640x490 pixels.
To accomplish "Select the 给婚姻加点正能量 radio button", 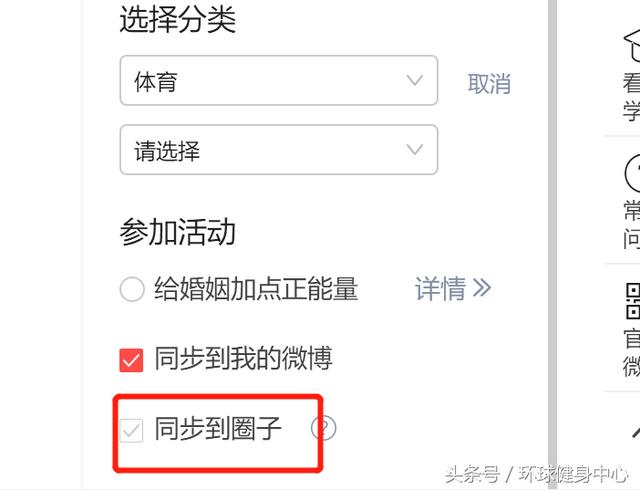I will pos(132,289).
